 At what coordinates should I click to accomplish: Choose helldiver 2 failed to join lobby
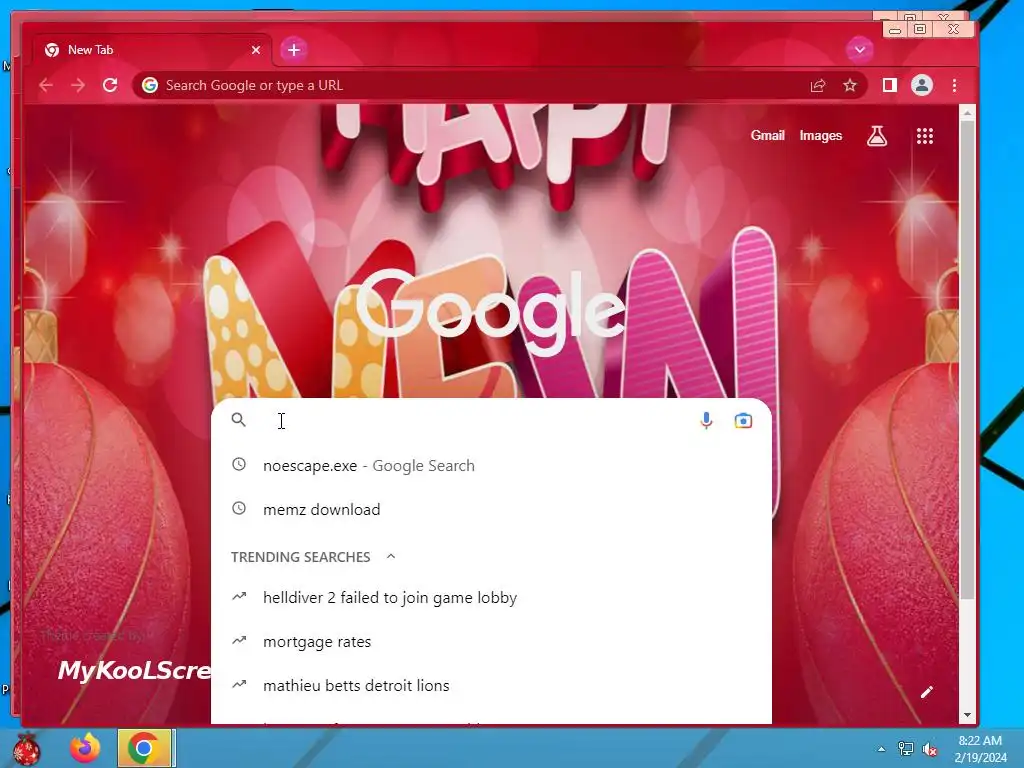click(491, 598)
